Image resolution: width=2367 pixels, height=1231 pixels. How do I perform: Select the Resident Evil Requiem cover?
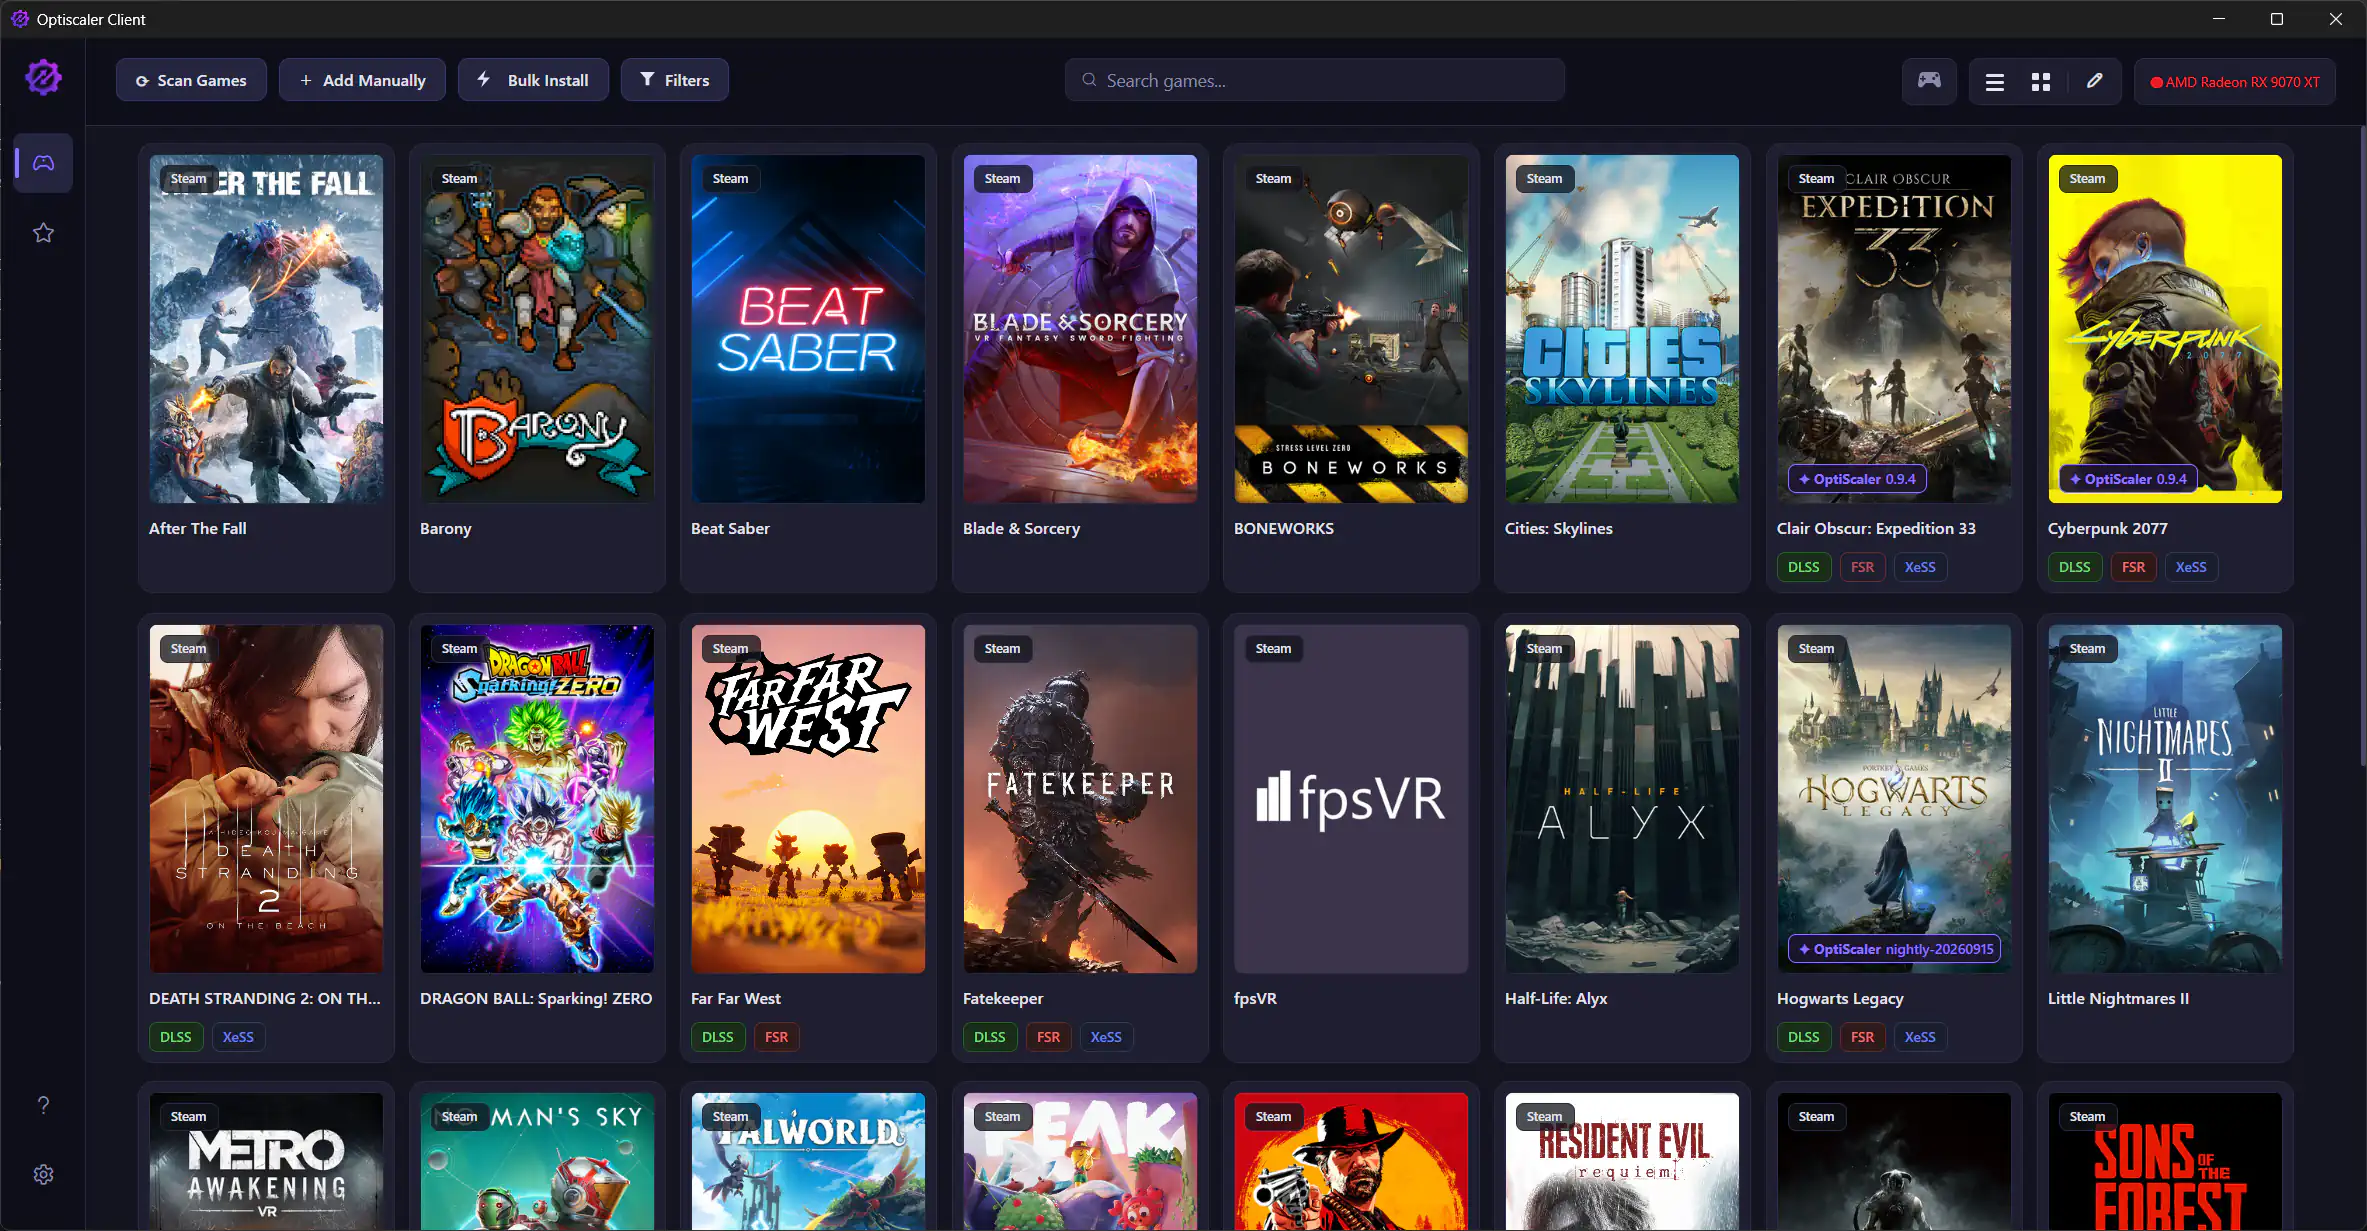[x=1622, y=1161]
